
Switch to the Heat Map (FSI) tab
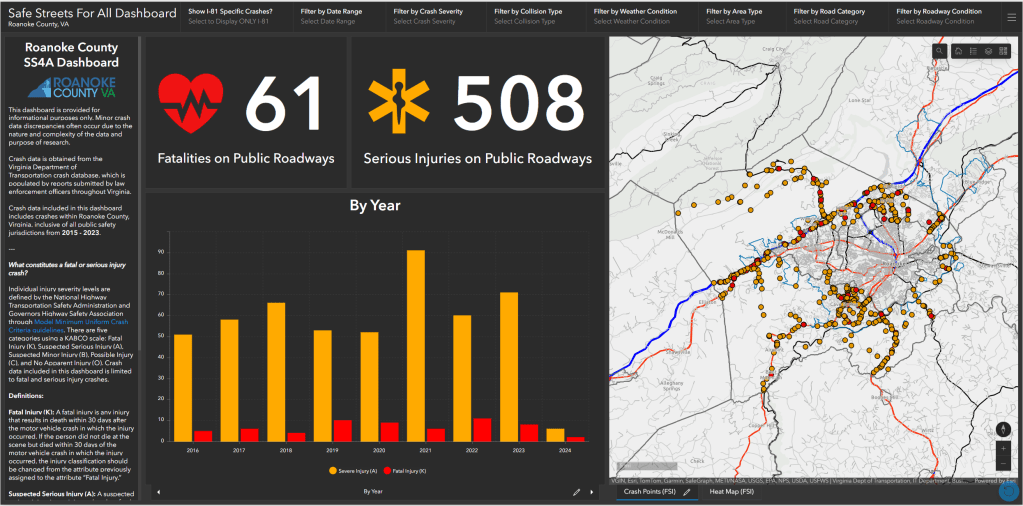pyautogui.click(x=731, y=492)
